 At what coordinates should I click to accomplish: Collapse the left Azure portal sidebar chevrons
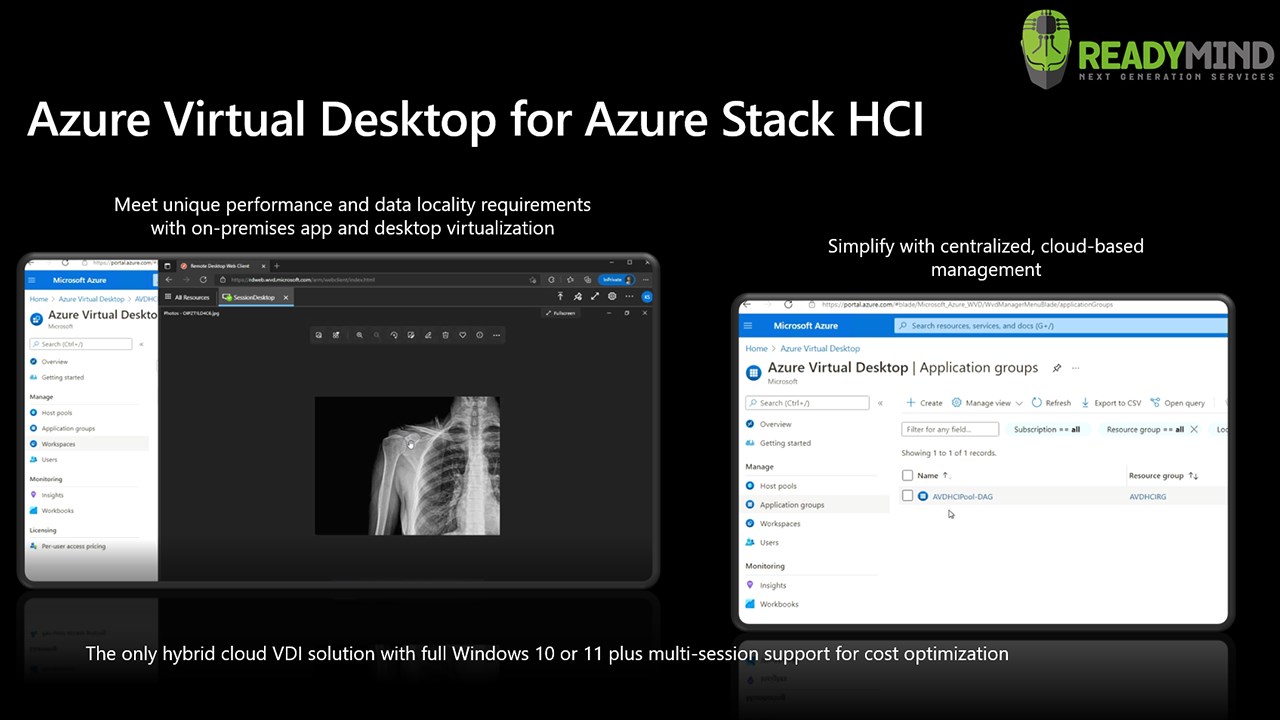click(141, 344)
